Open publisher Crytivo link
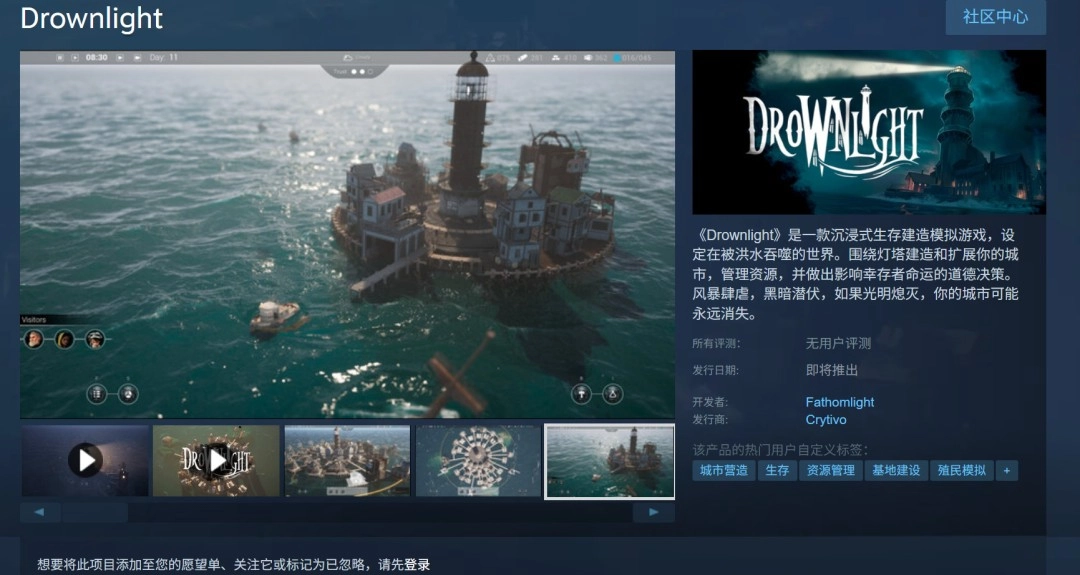 tap(826, 420)
